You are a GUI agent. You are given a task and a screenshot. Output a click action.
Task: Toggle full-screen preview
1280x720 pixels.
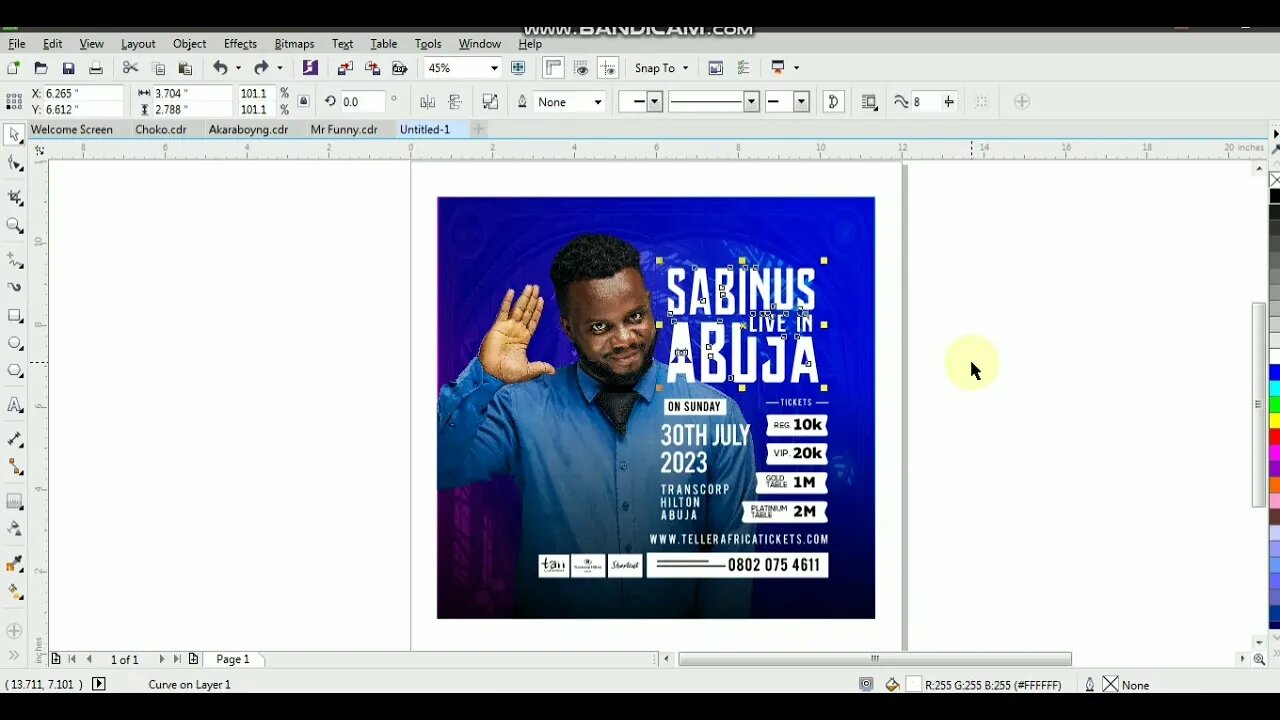[518, 68]
